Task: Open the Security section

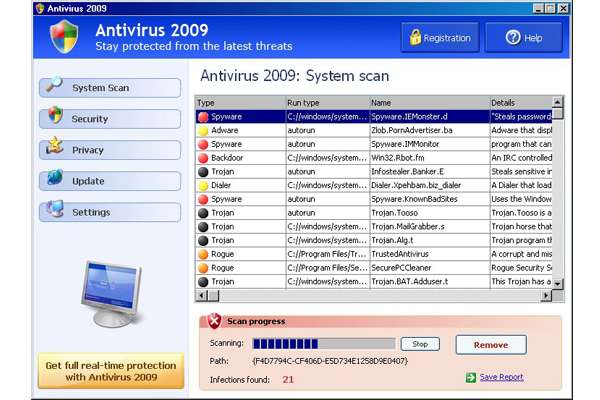Action: [110, 119]
